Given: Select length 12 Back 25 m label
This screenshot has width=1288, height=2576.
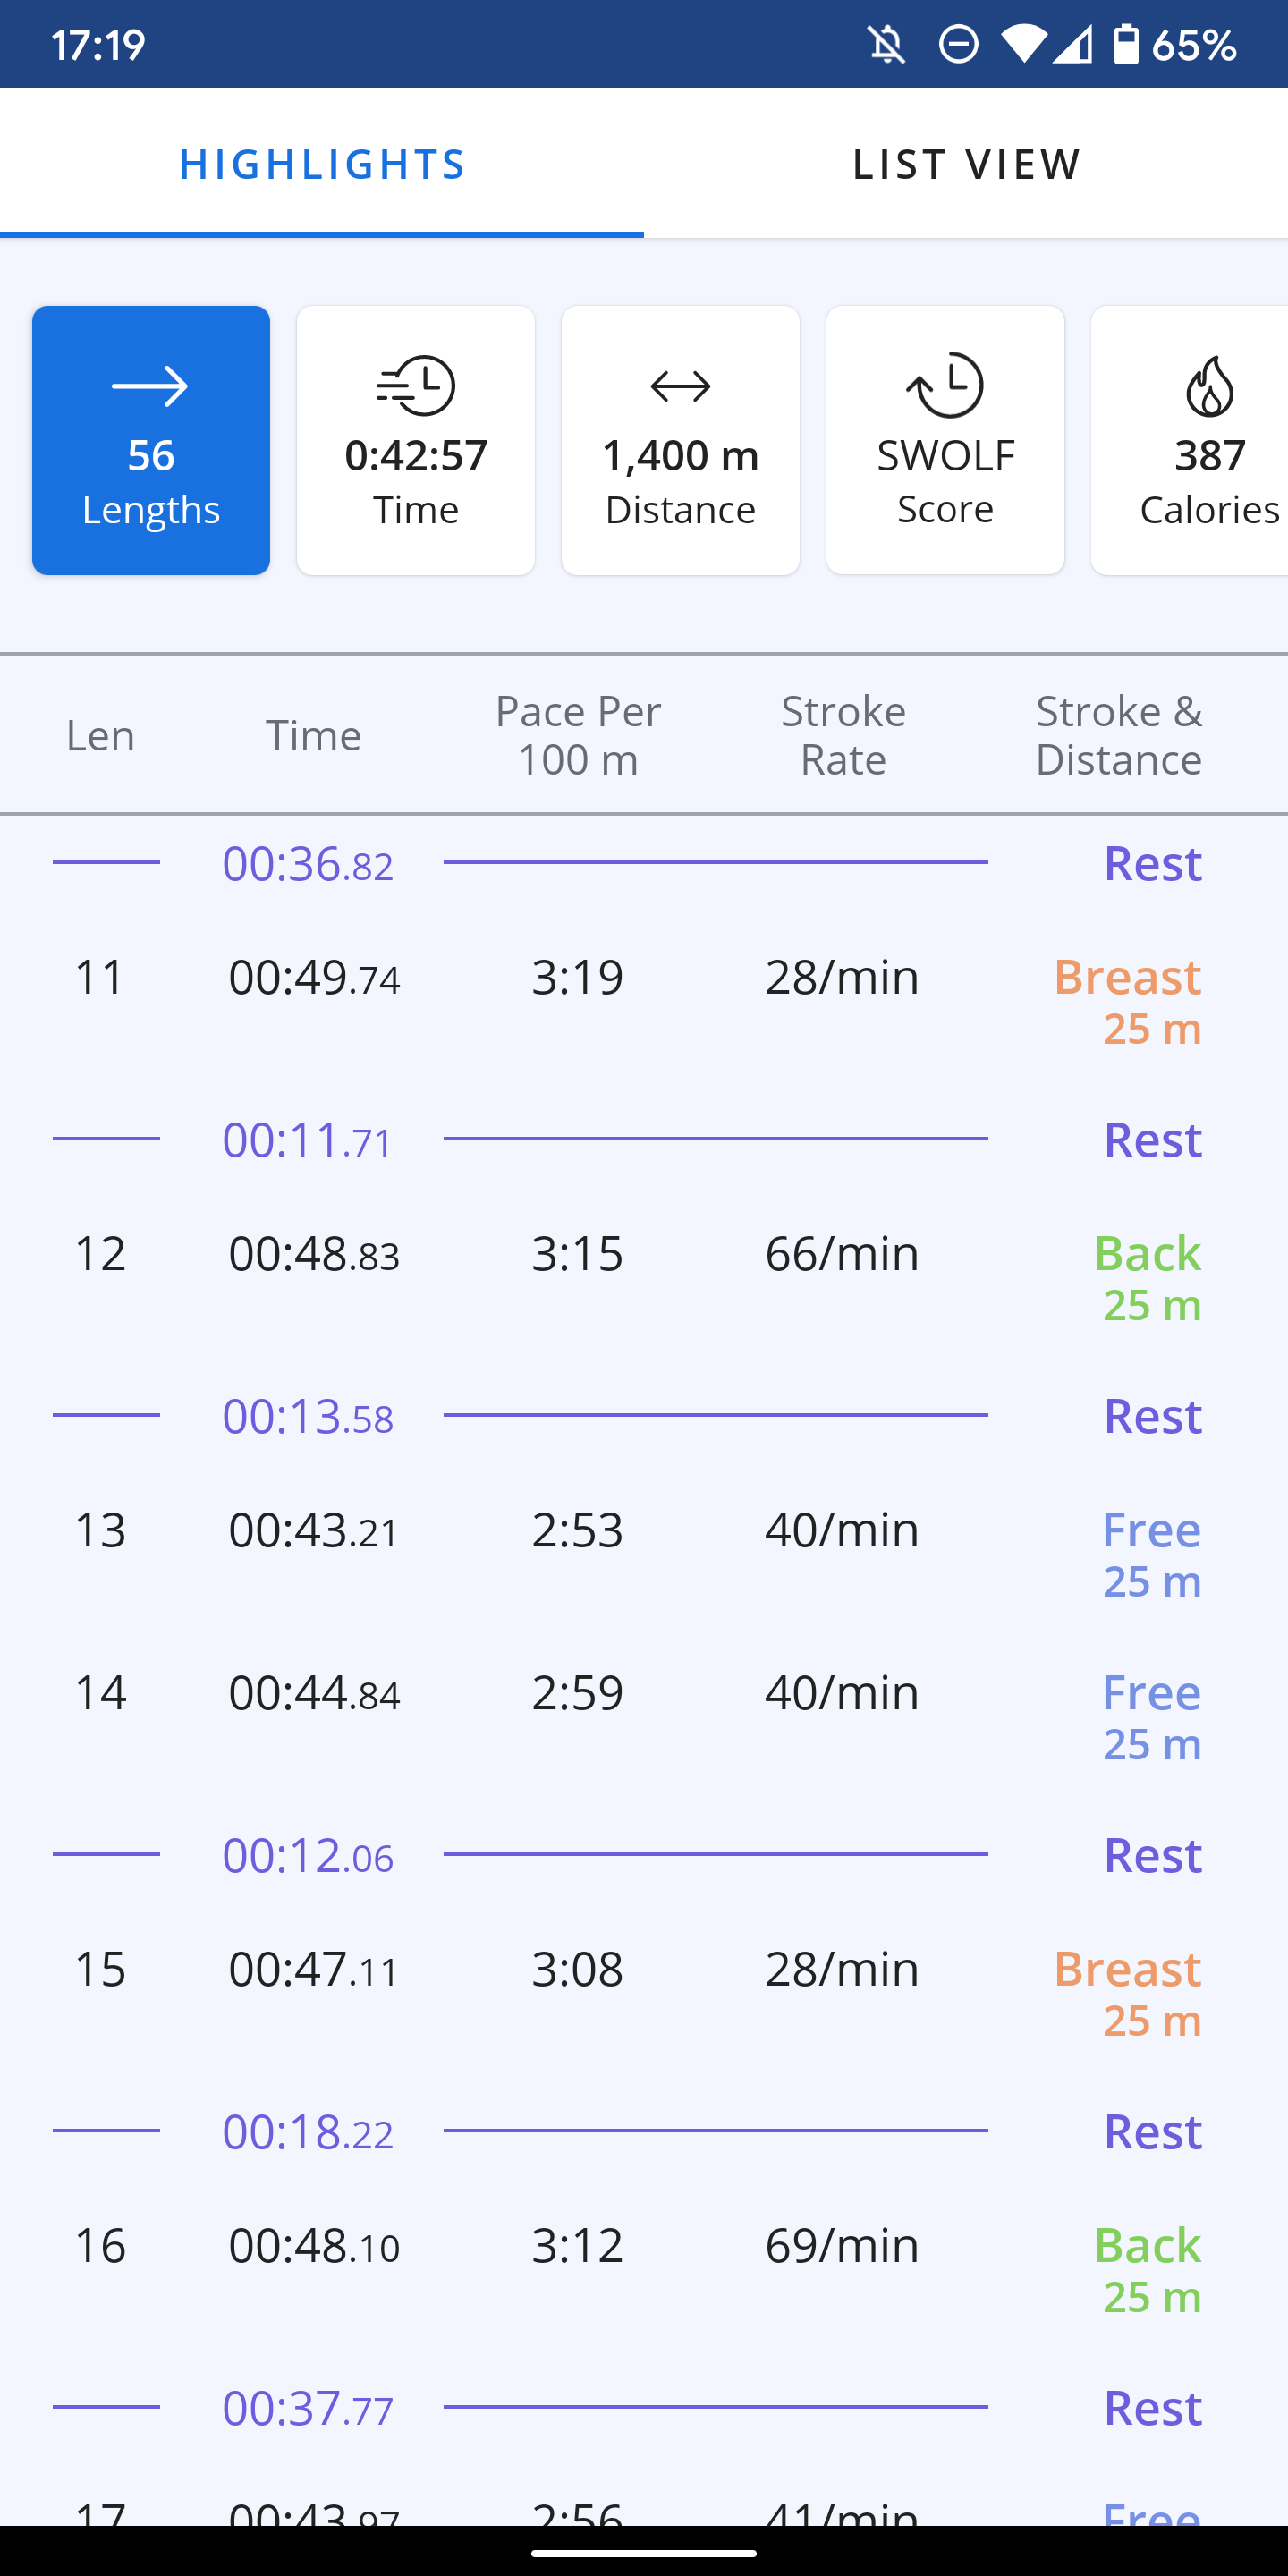Looking at the screenshot, I should 1148,1278.
